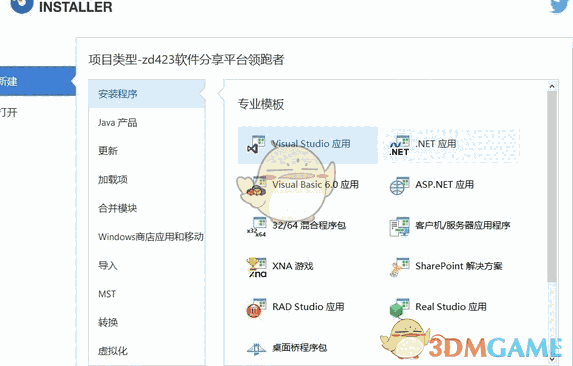Click the 专业模板 section heading
The width and height of the screenshot is (573, 366).
(x=261, y=104)
